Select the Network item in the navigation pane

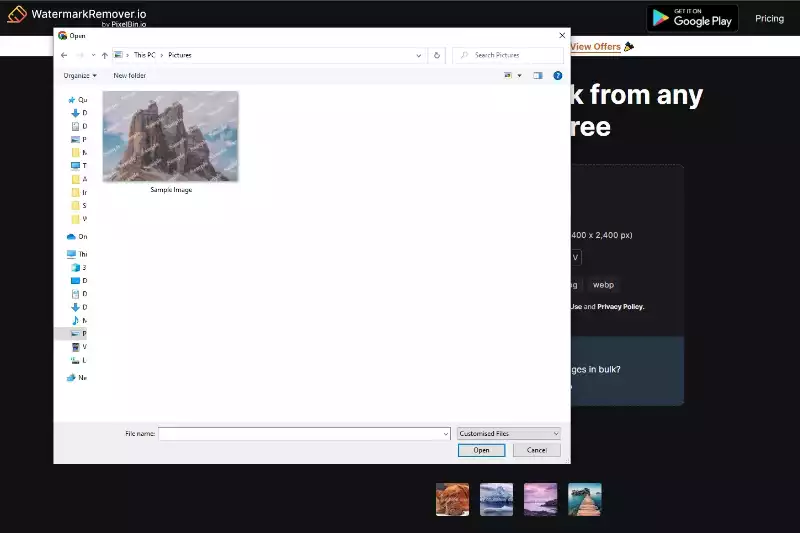(77, 377)
